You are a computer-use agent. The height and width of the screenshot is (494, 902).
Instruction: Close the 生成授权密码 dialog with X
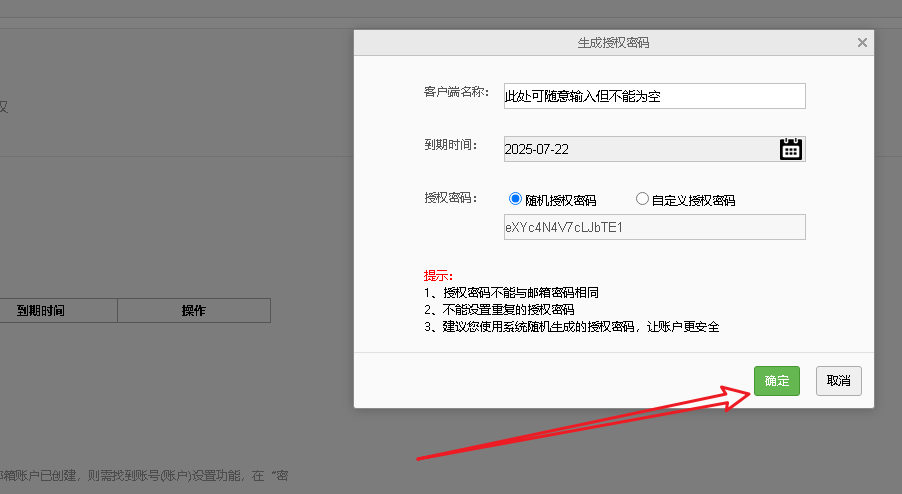862,43
